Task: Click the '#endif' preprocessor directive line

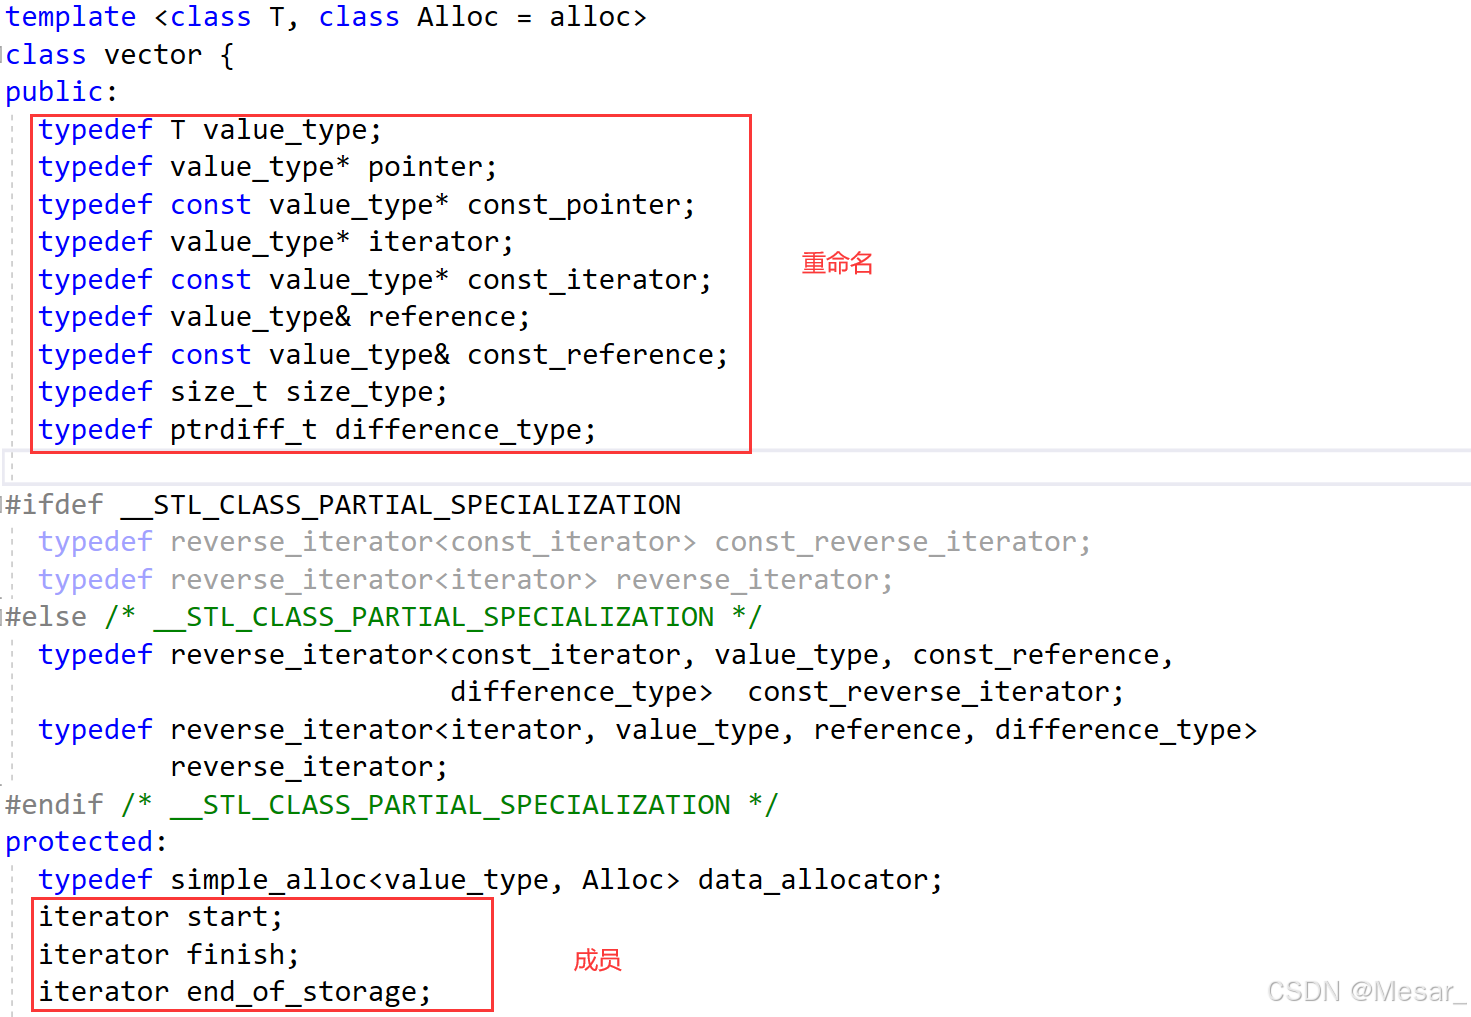Action: pyautogui.click(x=391, y=805)
